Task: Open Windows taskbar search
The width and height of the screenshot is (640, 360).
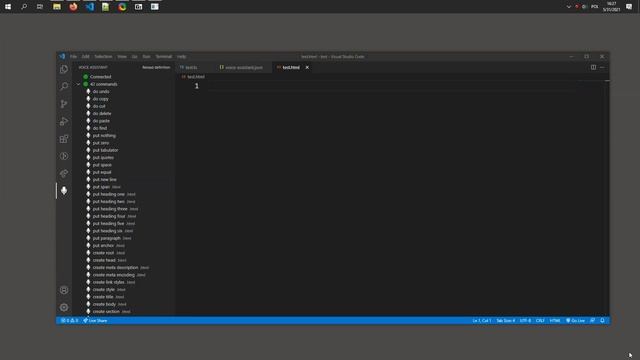Action: click(24, 7)
